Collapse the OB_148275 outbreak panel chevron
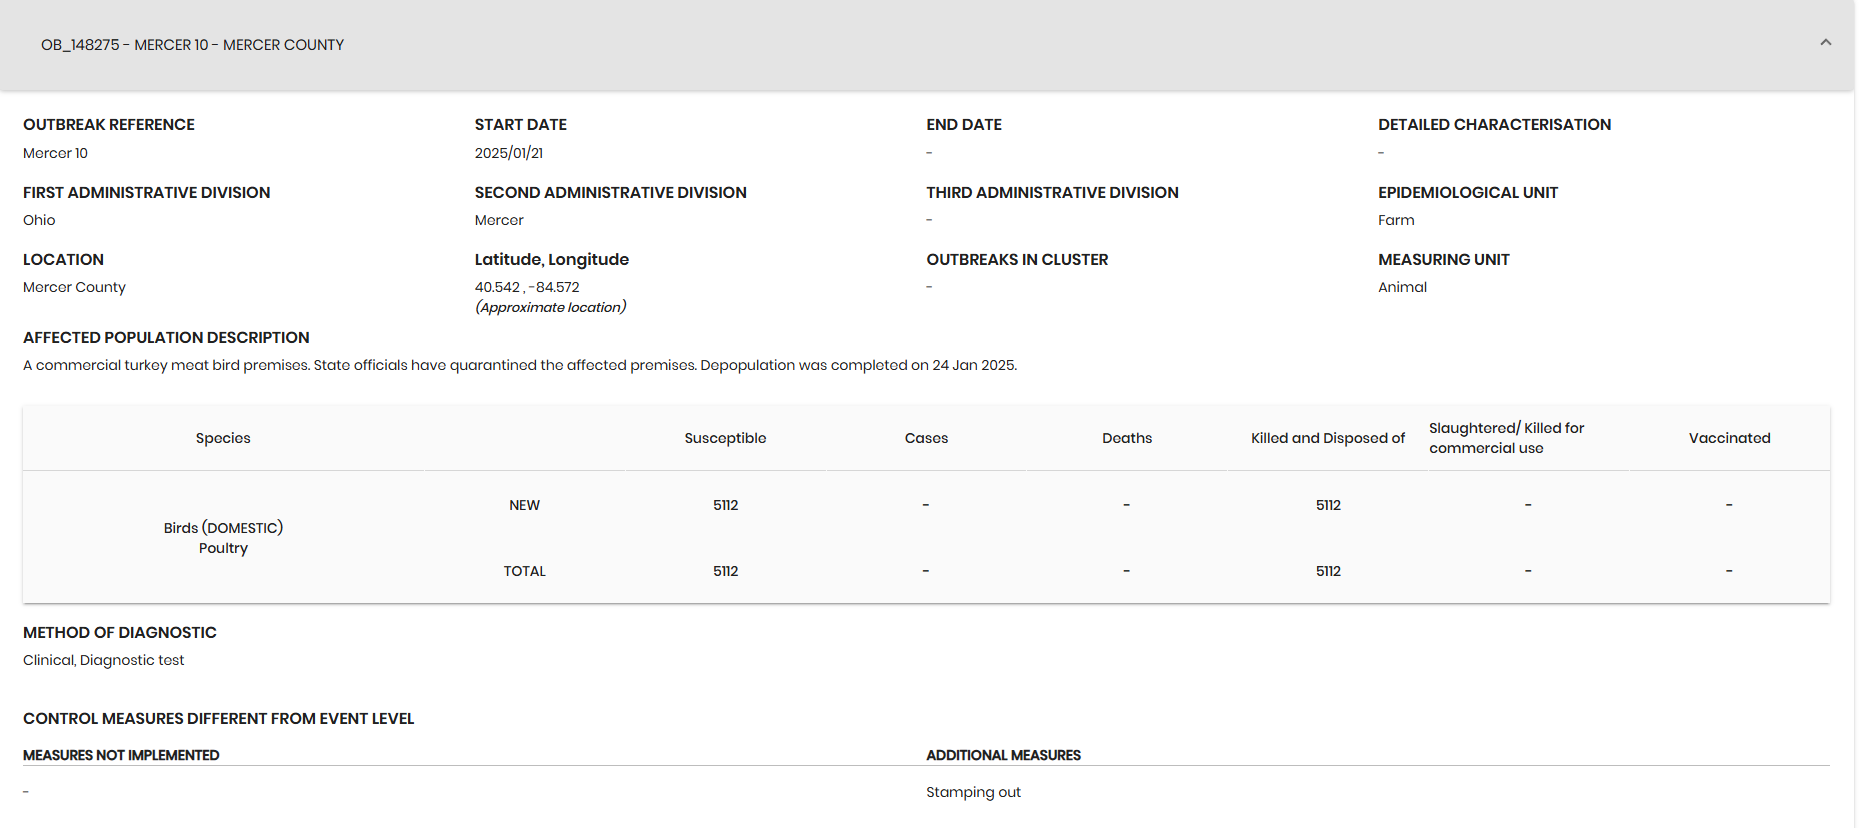The image size is (1867, 828). coord(1825,43)
